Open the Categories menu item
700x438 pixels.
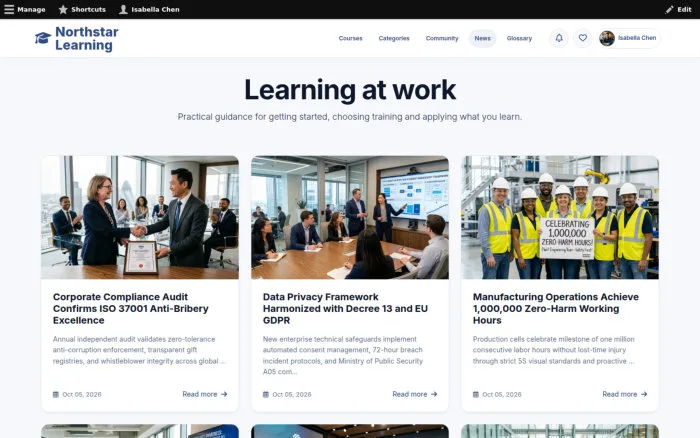click(x=394, y=38)
